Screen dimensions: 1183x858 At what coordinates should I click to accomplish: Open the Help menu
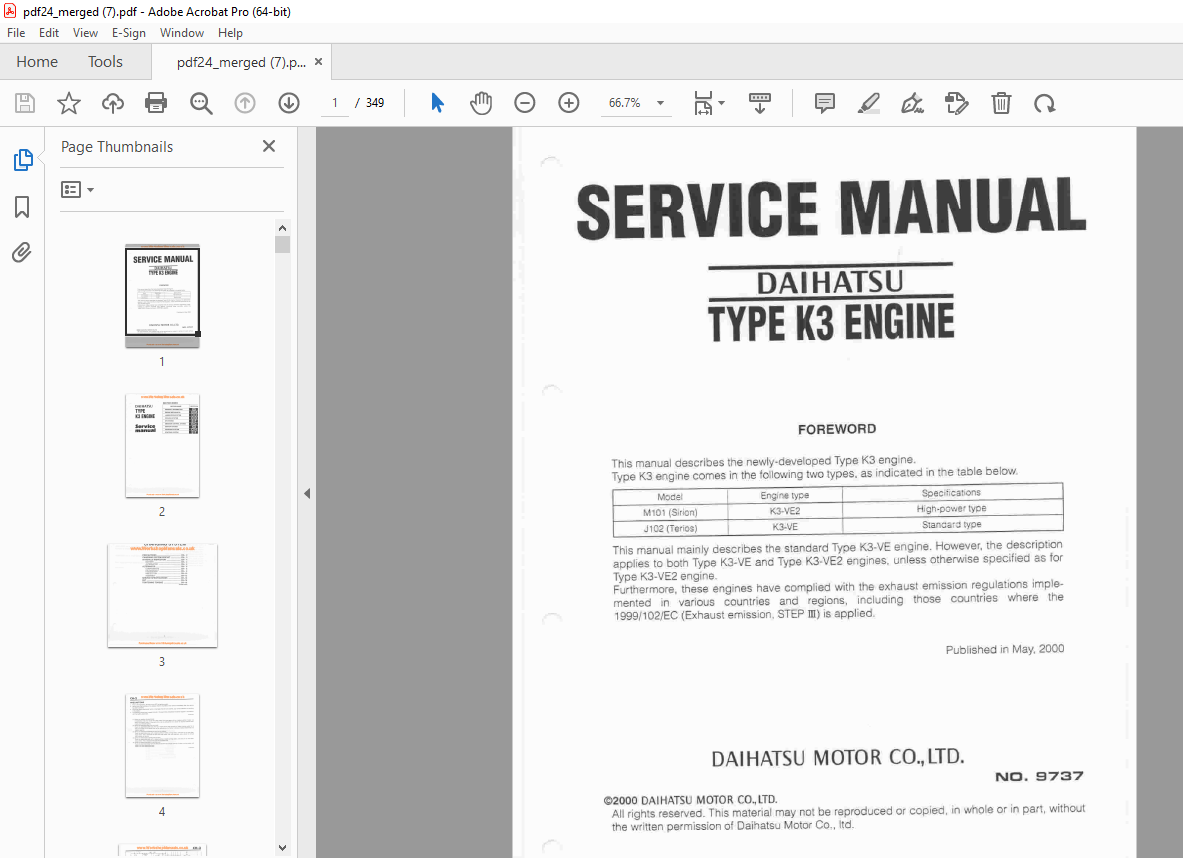click(230, 32)
